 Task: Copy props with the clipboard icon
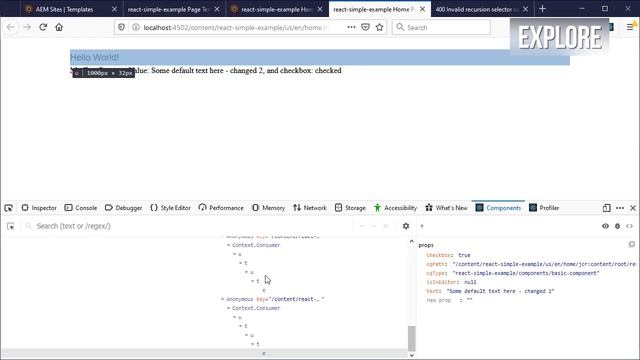pos(632,244)
